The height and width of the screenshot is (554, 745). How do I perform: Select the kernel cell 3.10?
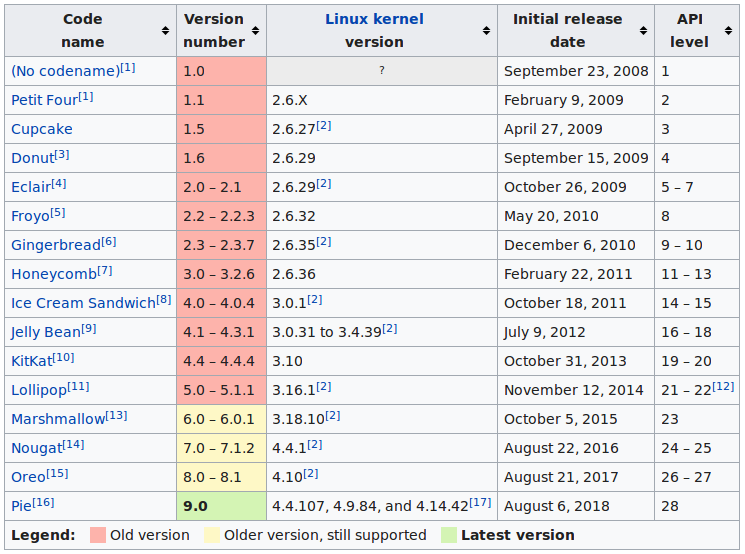coord(382,361)
